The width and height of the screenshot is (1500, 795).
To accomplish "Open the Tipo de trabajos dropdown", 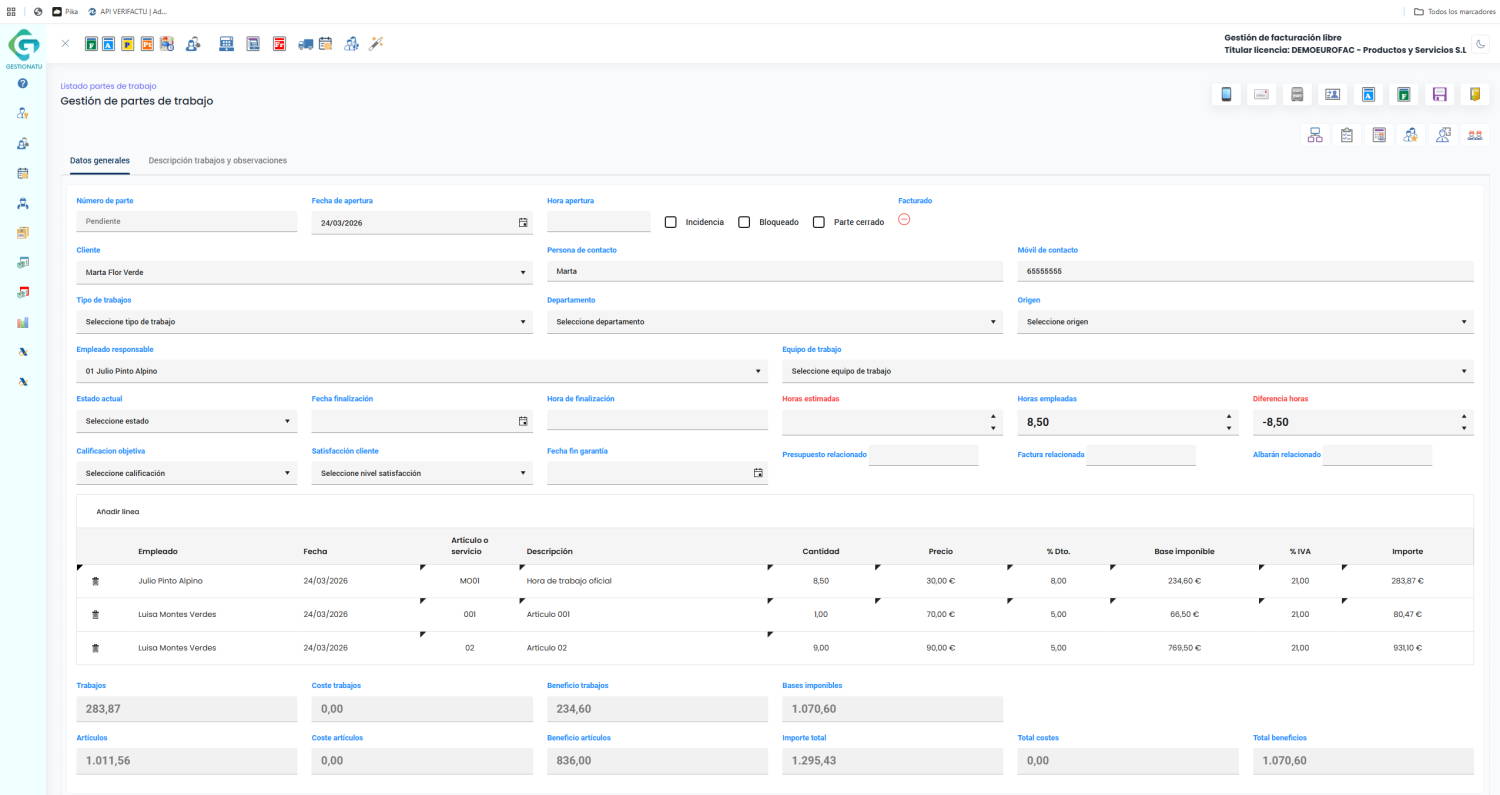I will click(x=304, y=322).
